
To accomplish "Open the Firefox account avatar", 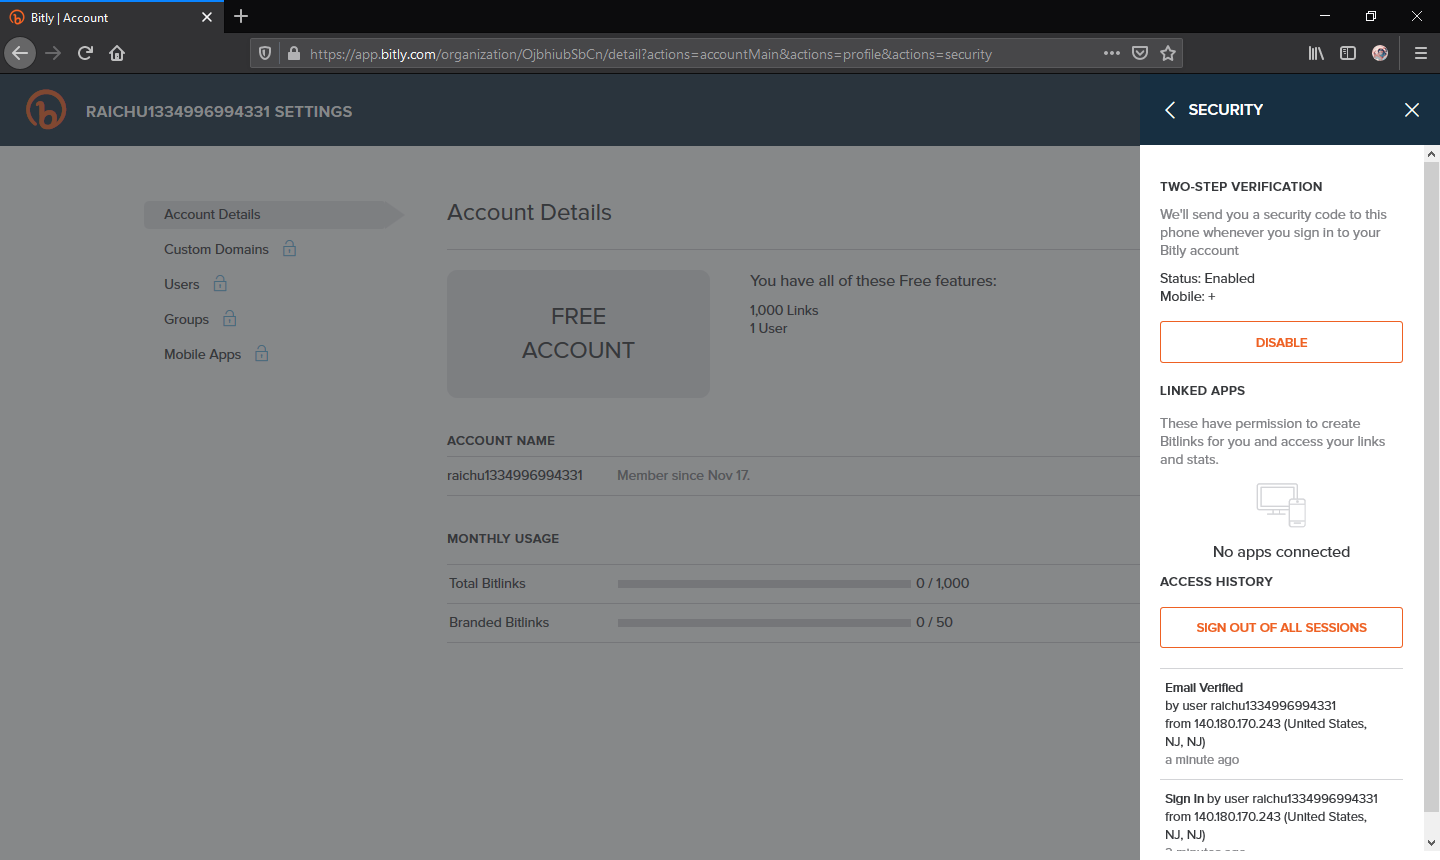I will [1380, 53].
